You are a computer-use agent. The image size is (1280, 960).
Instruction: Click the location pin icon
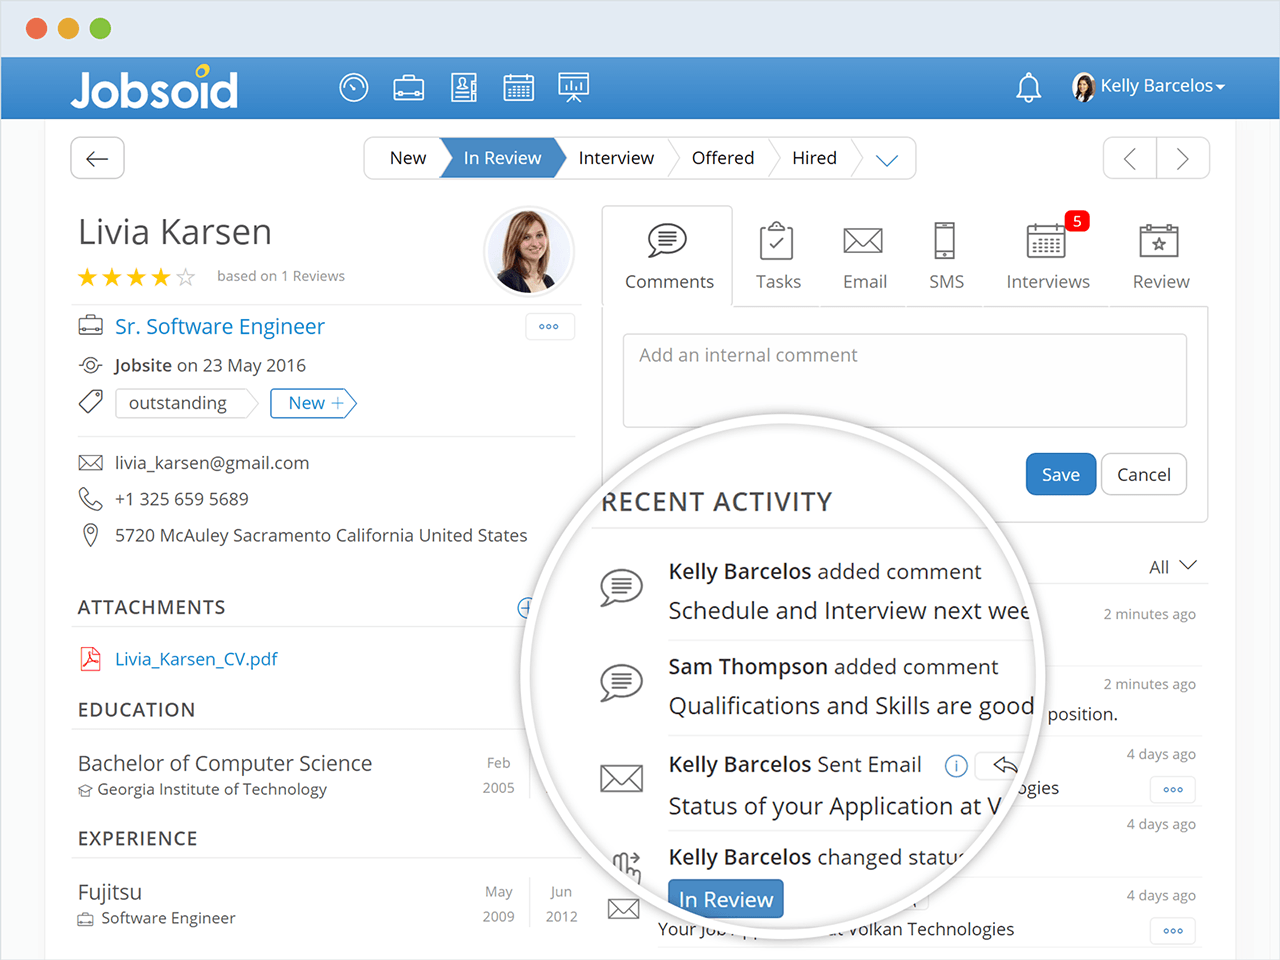pyautogui.click(x=90, y=535)
